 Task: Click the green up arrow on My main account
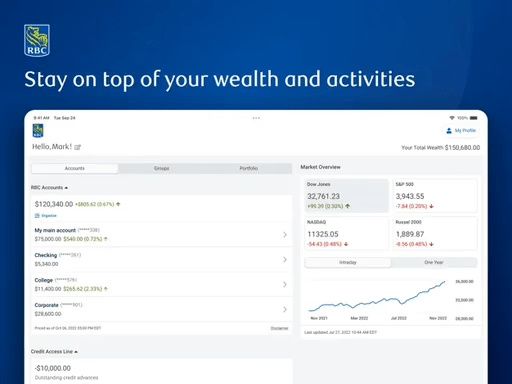(106, 239)
